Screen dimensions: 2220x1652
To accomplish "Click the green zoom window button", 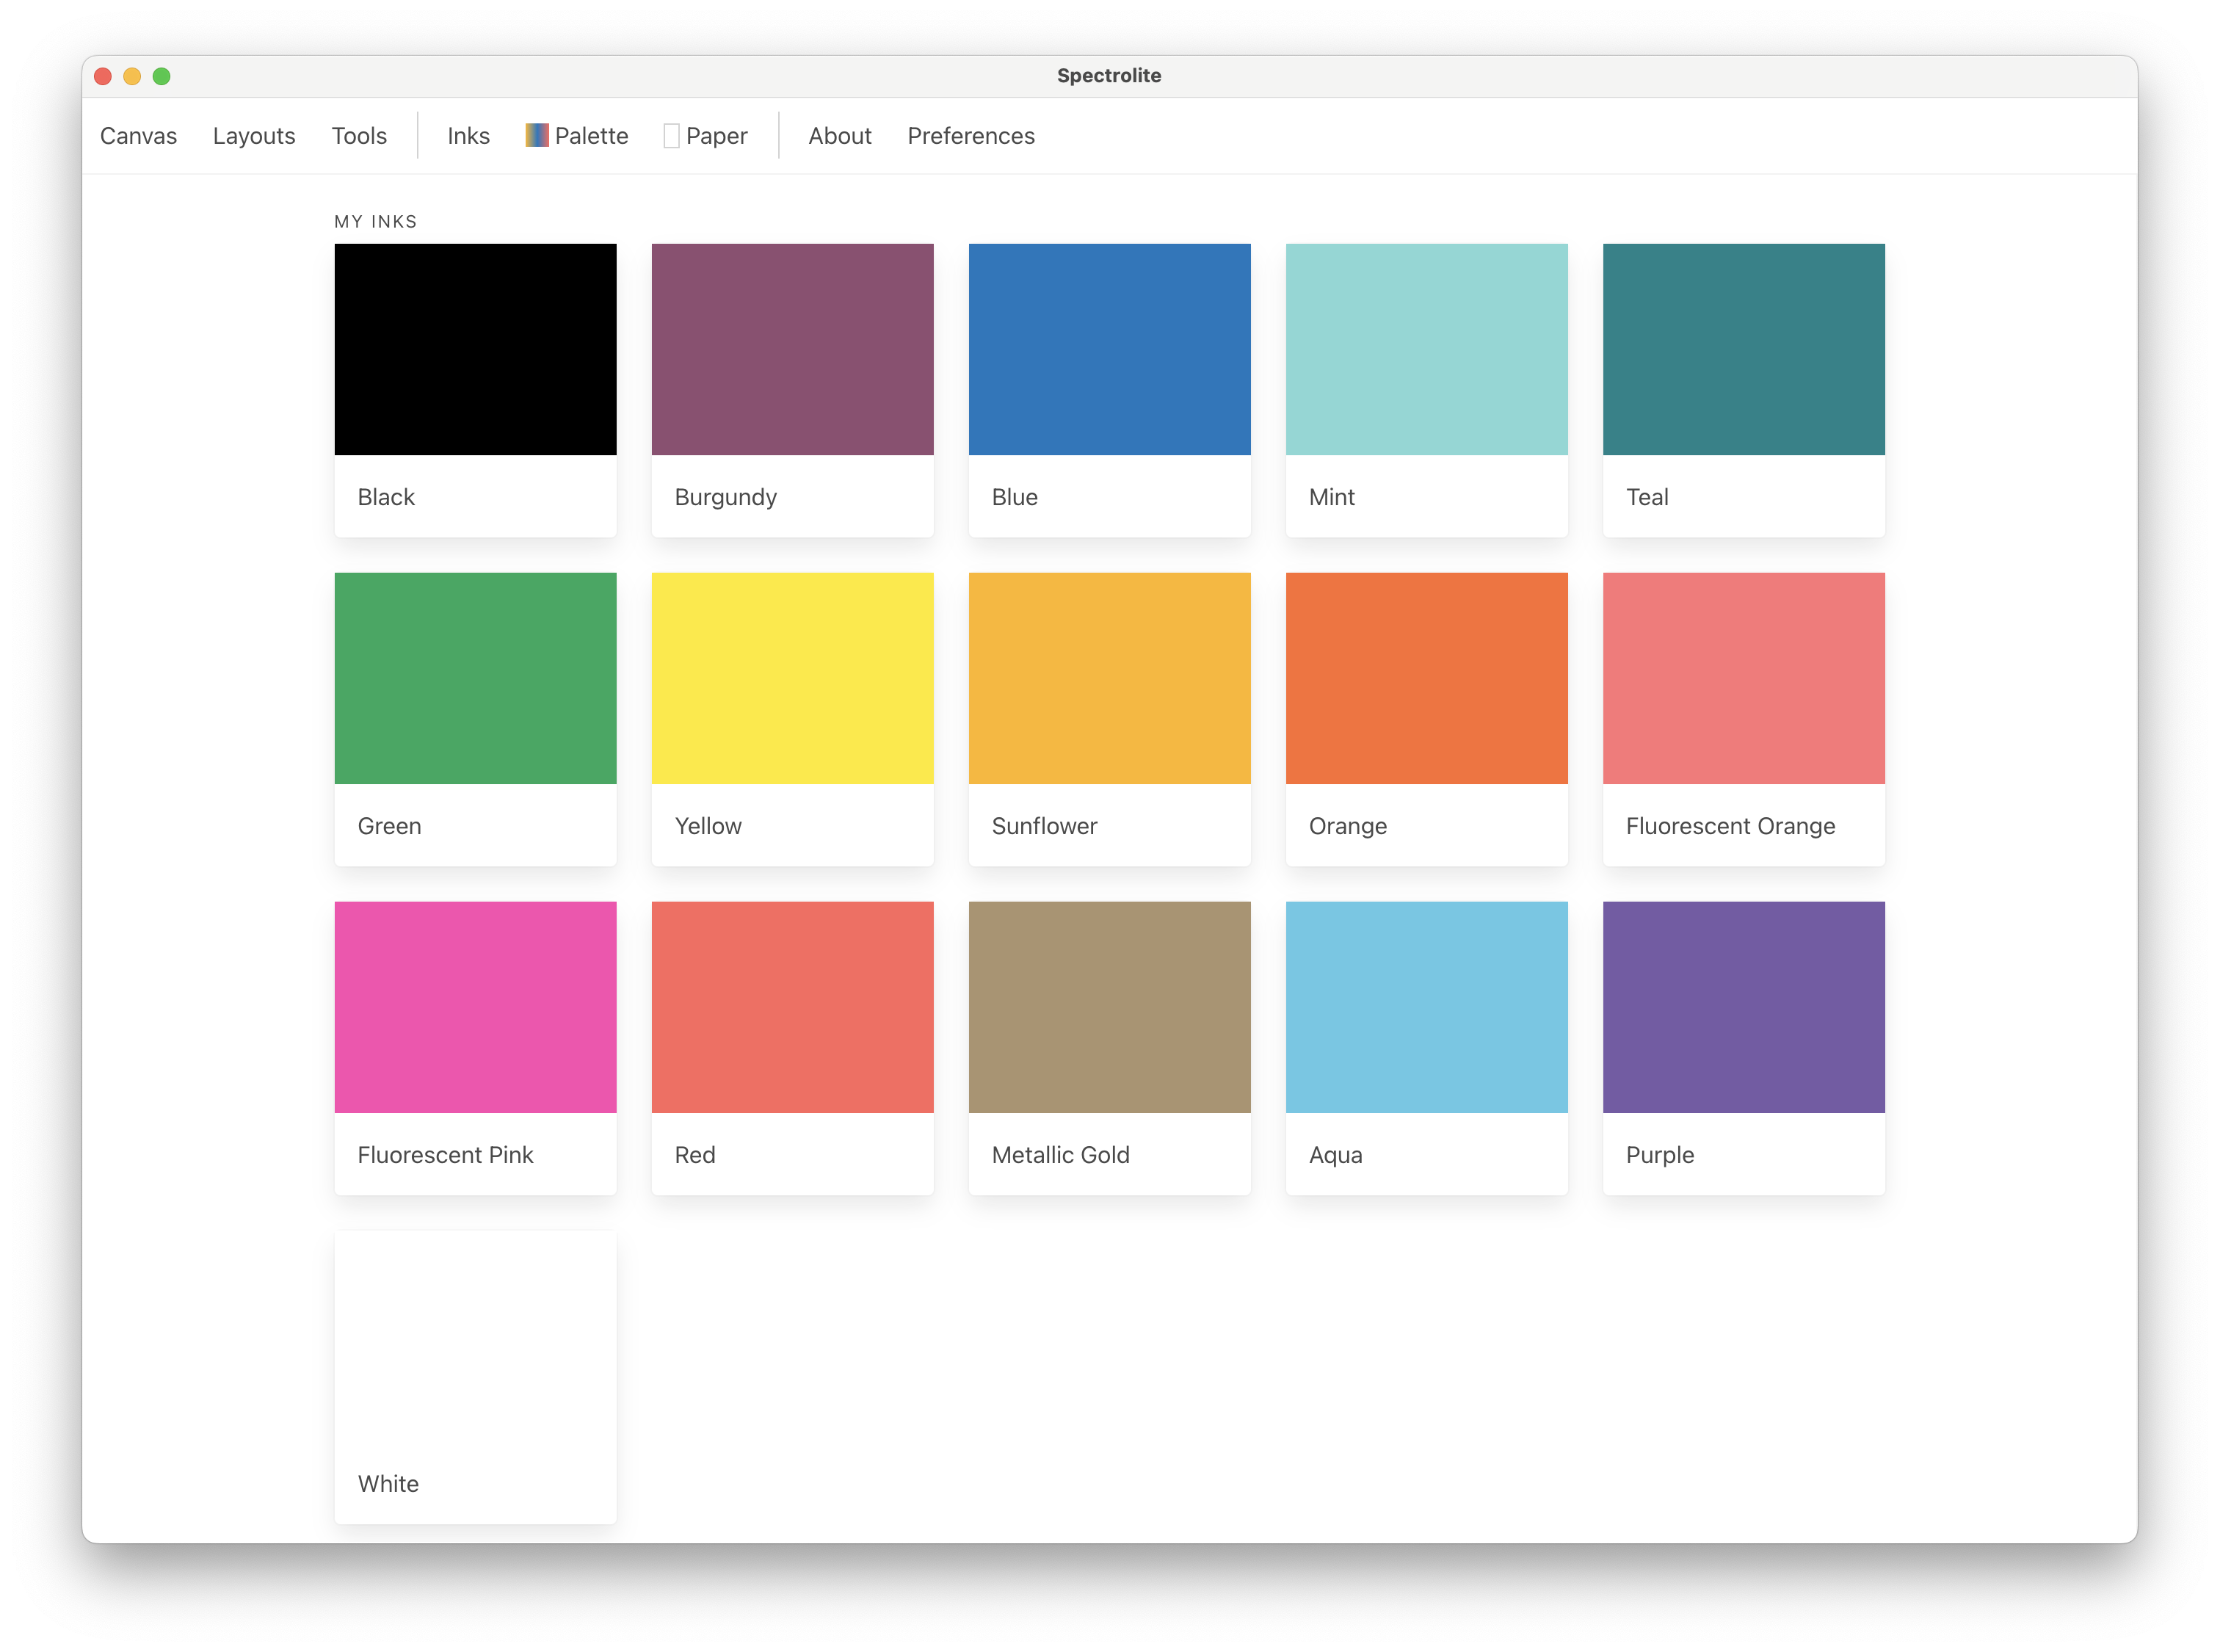I will pos(161,76).
